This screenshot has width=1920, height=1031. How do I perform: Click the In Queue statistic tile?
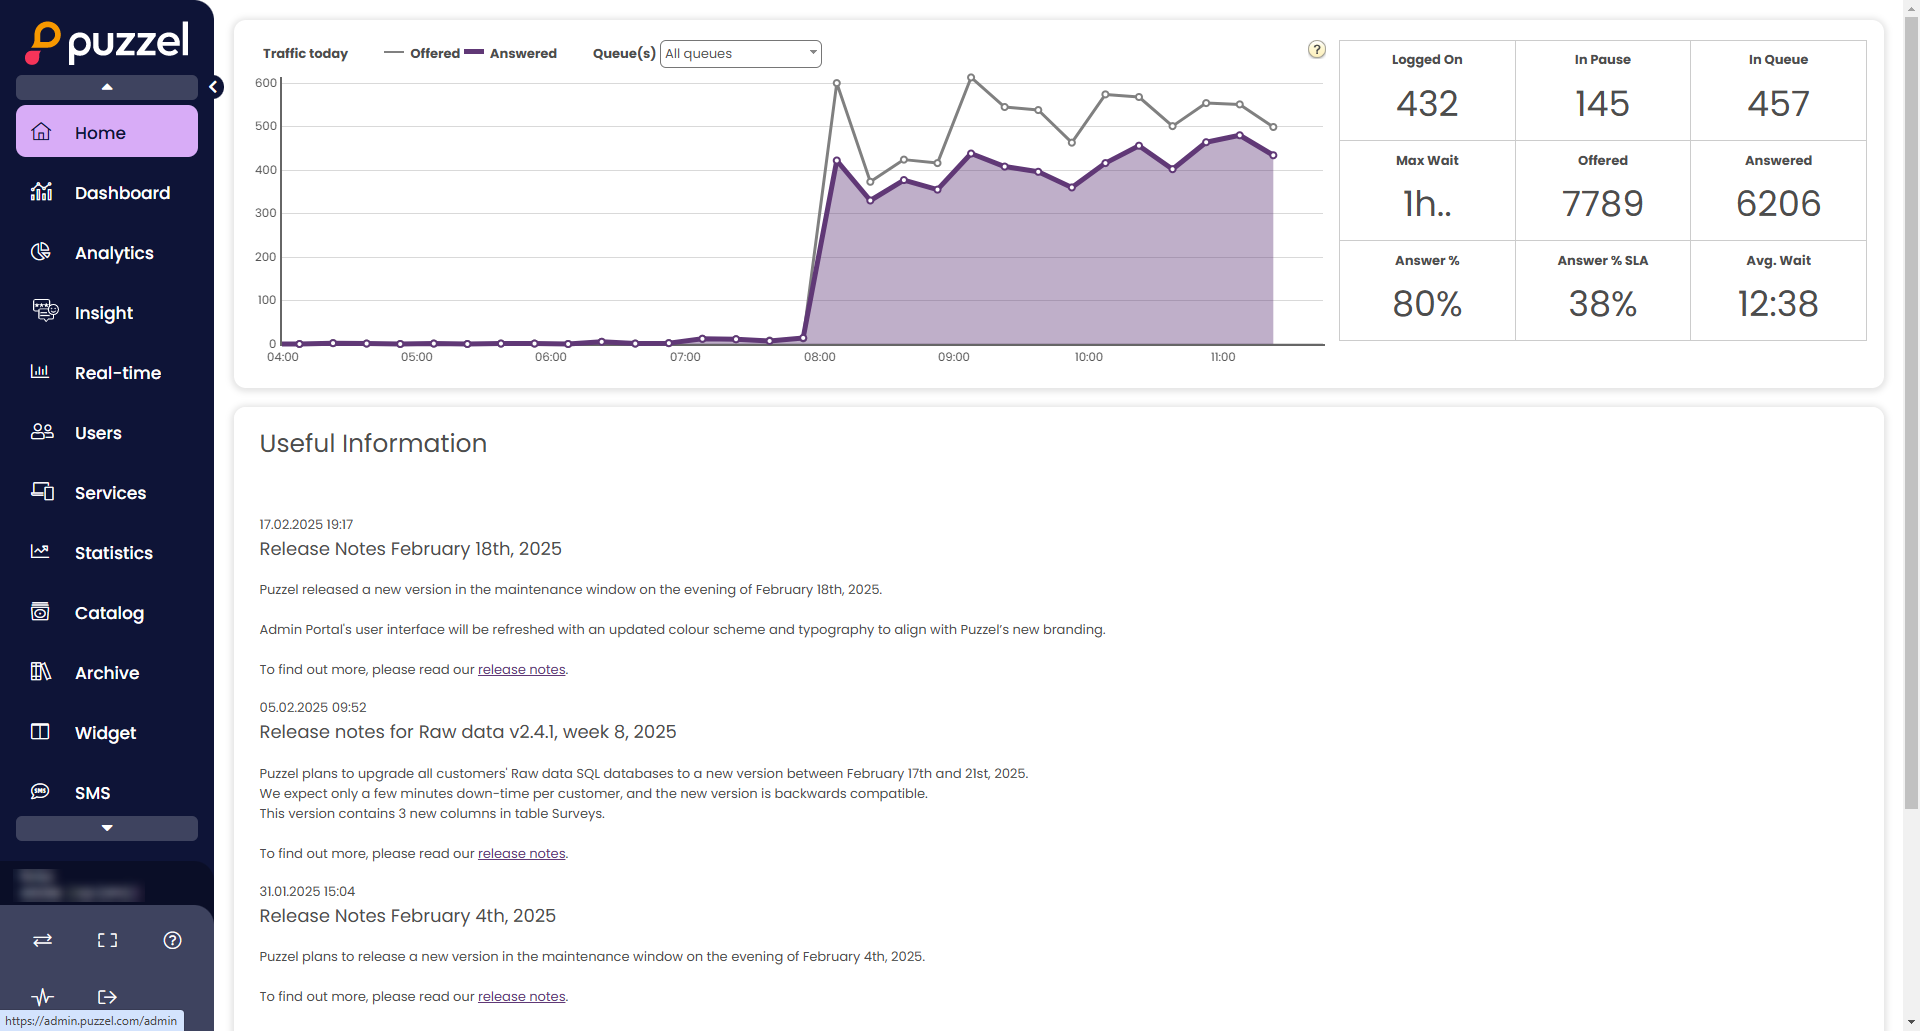pyautogui.click(x=1777, y=90)
